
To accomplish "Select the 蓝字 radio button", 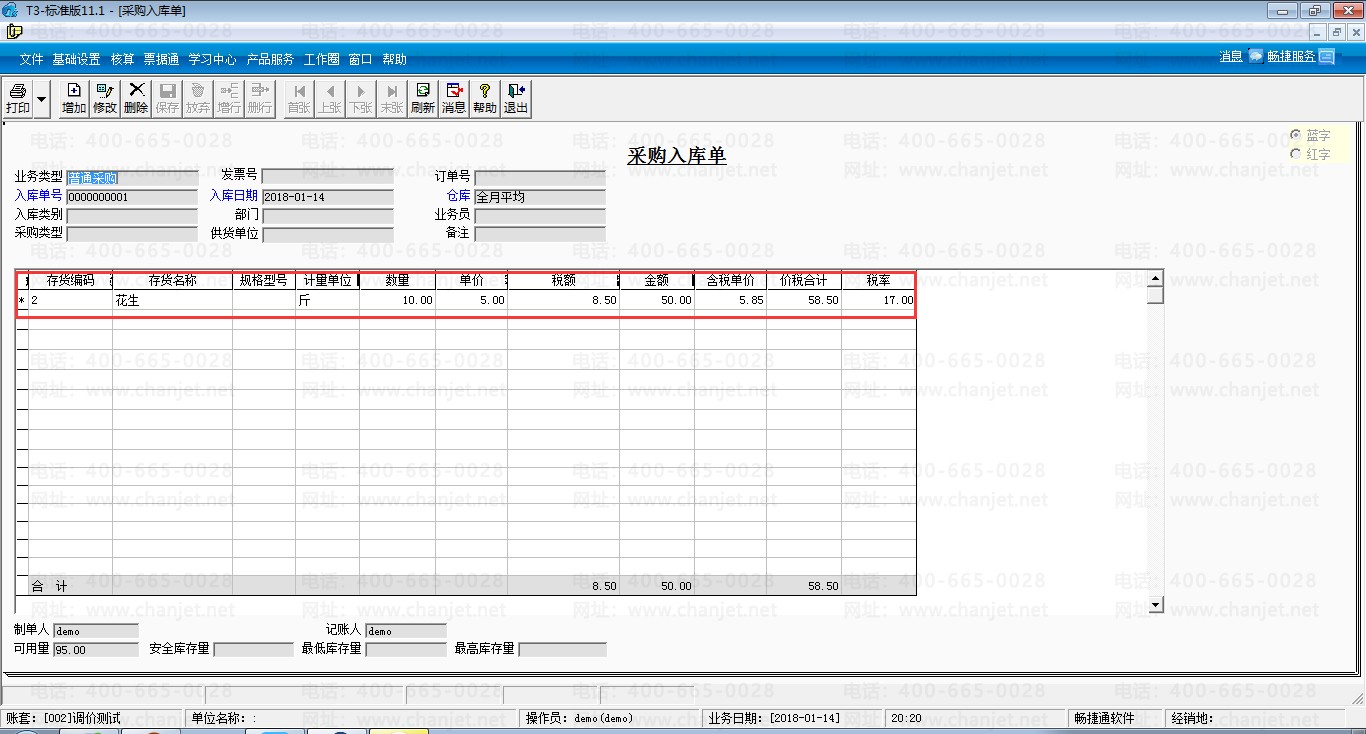I will coord(1296,135).
